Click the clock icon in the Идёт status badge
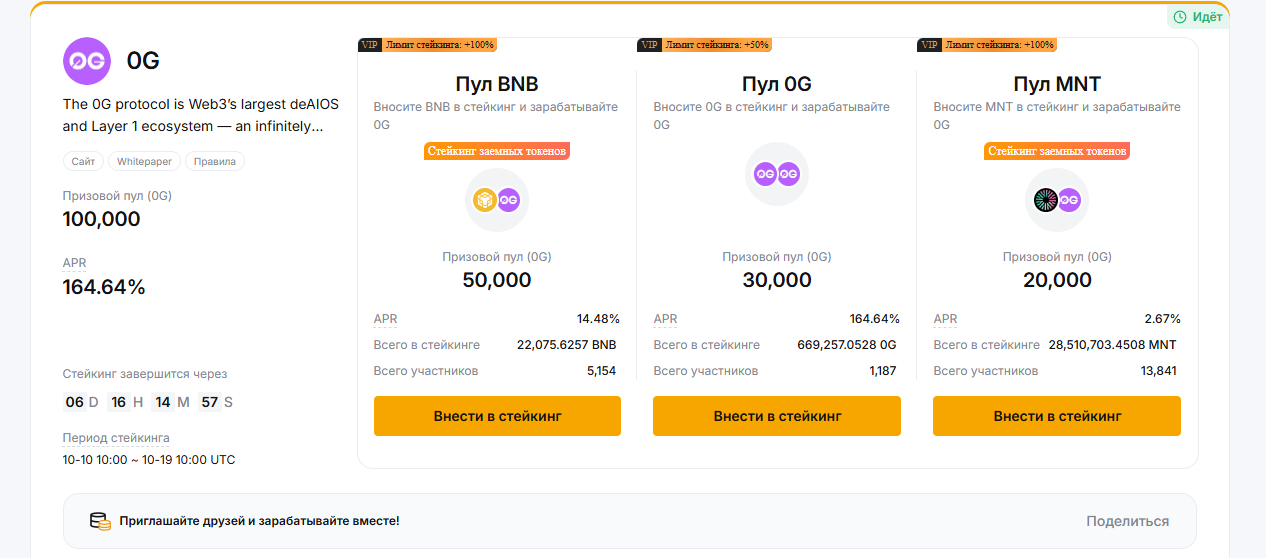Screen dimensions: 1266x558 [x=1180, y=17]
